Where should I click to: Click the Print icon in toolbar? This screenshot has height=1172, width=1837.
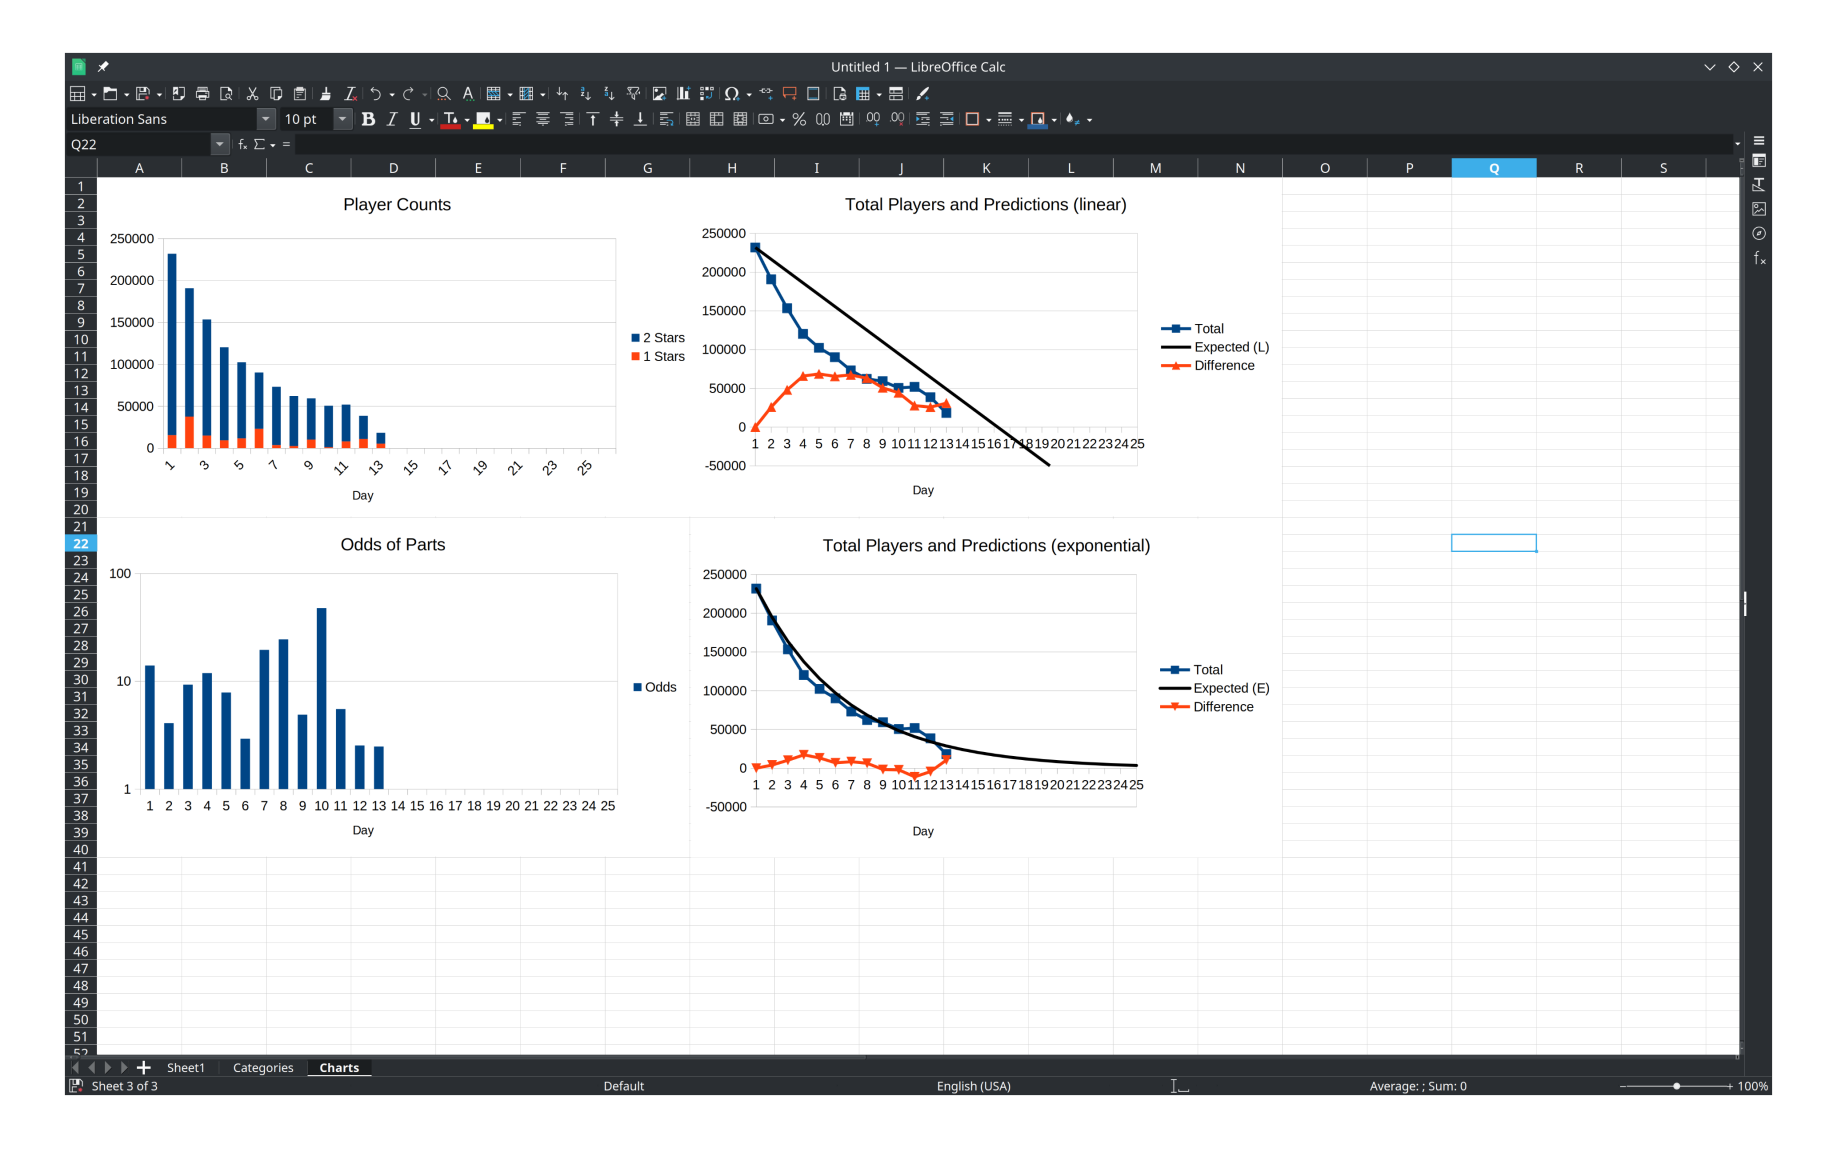pos(202,94)
